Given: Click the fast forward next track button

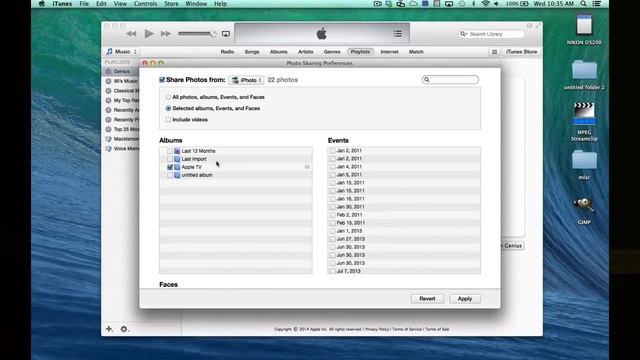Looking at the screenshot, I should [165, 34].
